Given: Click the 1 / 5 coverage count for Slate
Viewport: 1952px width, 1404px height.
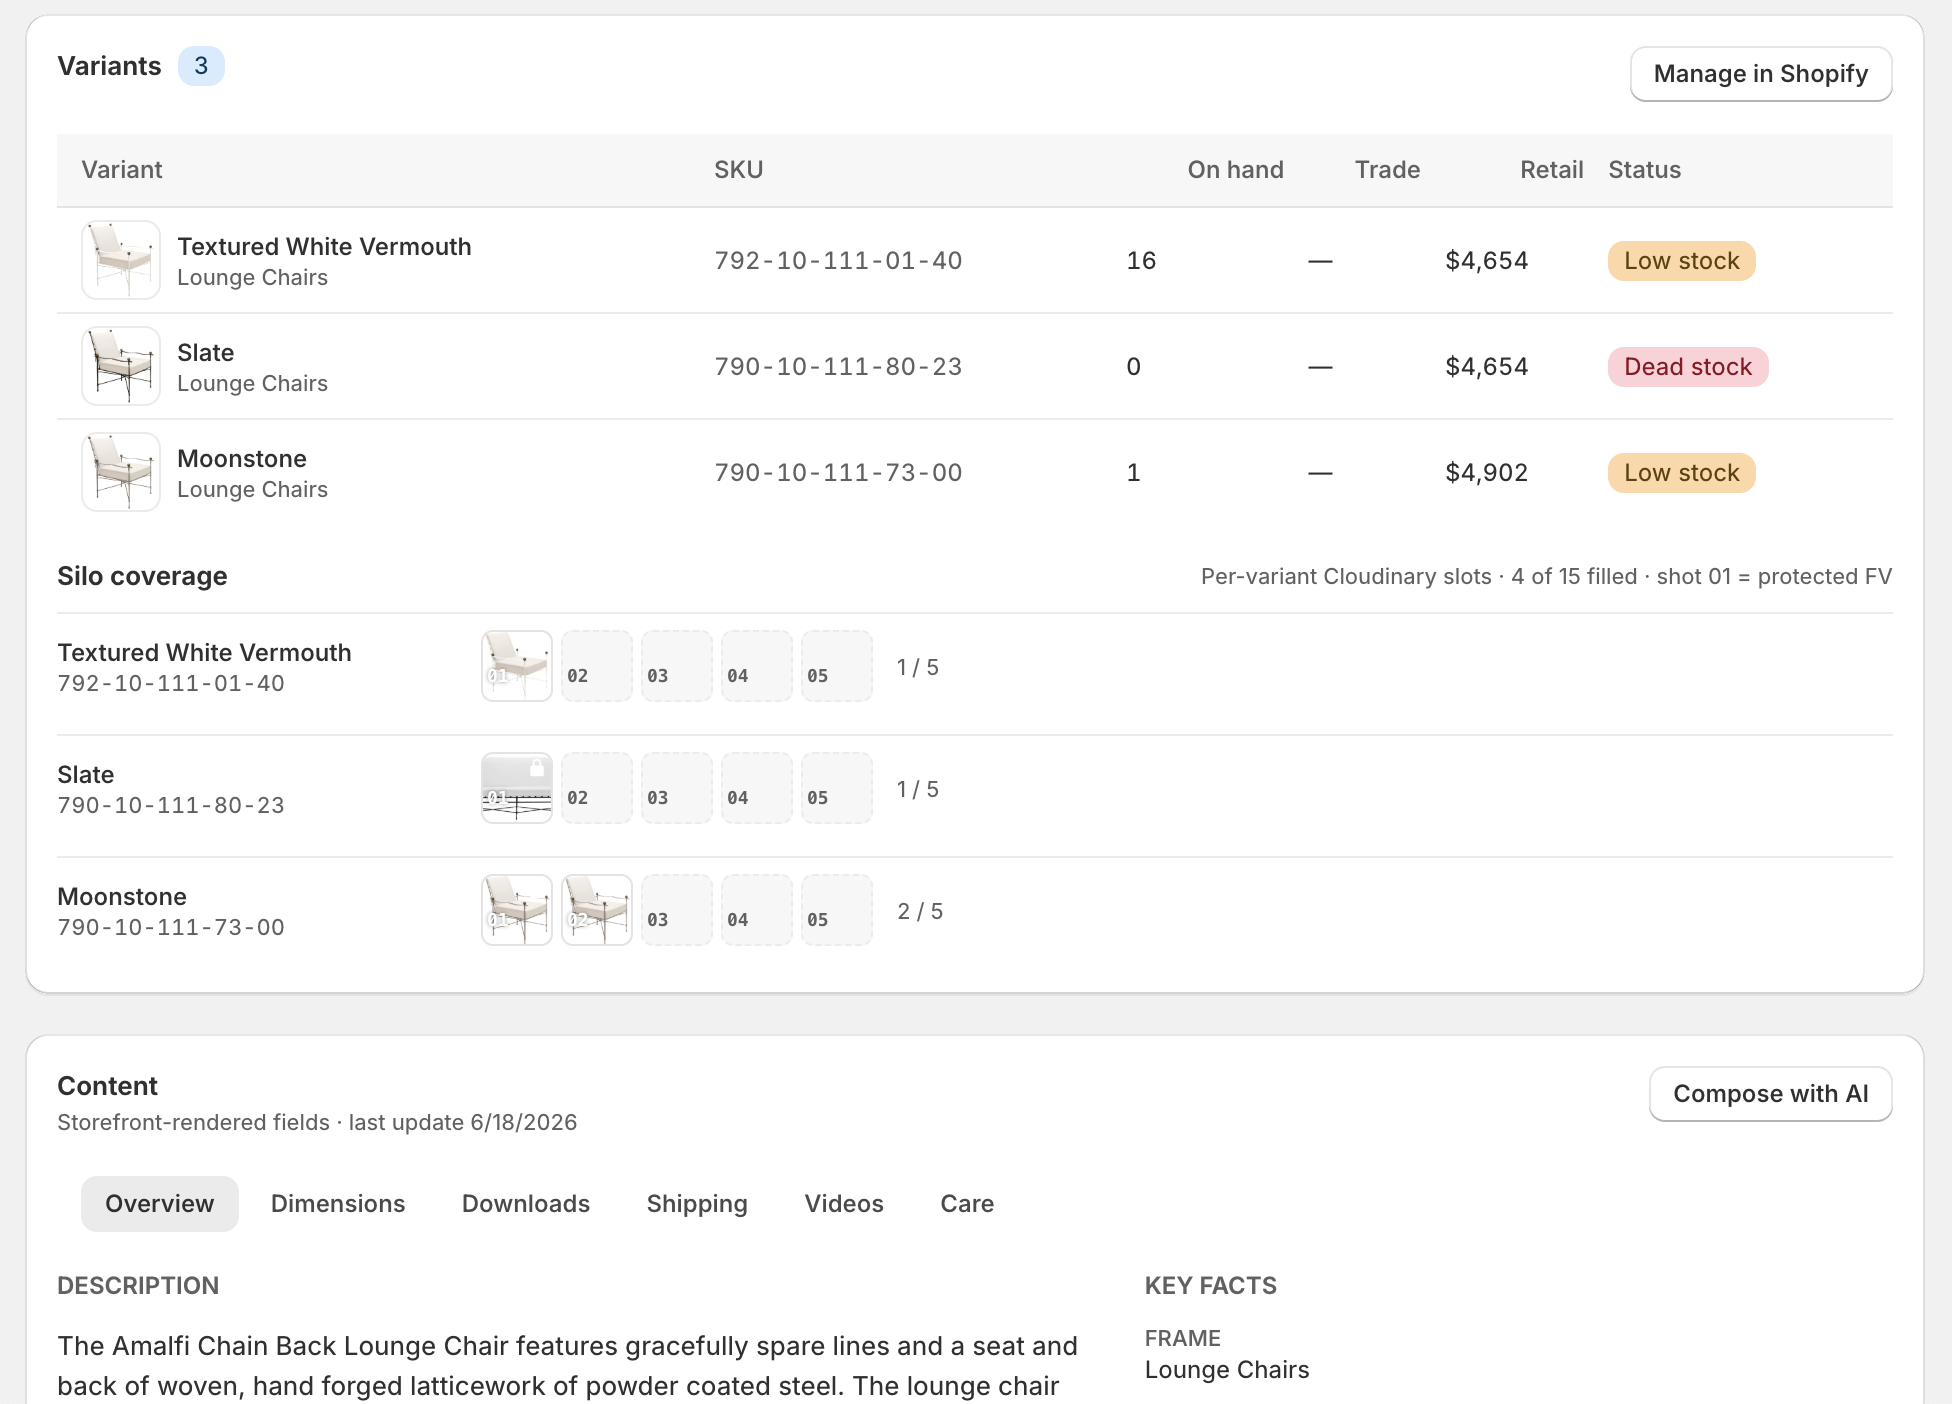Looking at the screenshot, I should [x=918, y=789].
